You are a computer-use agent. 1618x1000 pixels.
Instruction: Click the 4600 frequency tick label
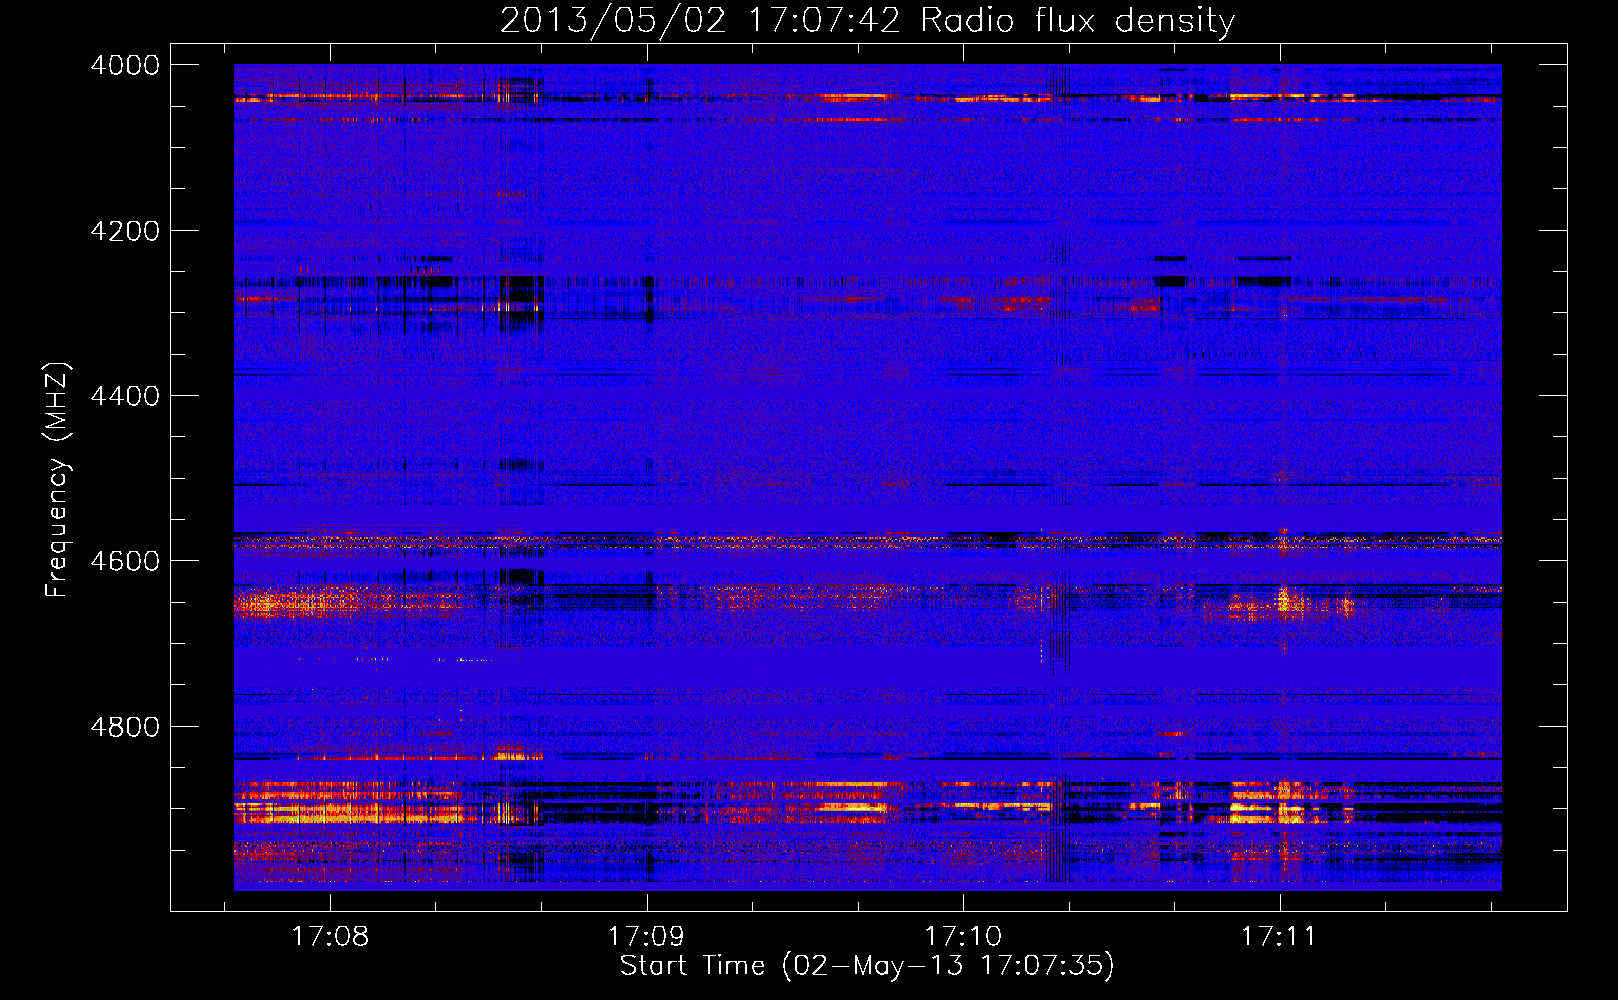125,561
